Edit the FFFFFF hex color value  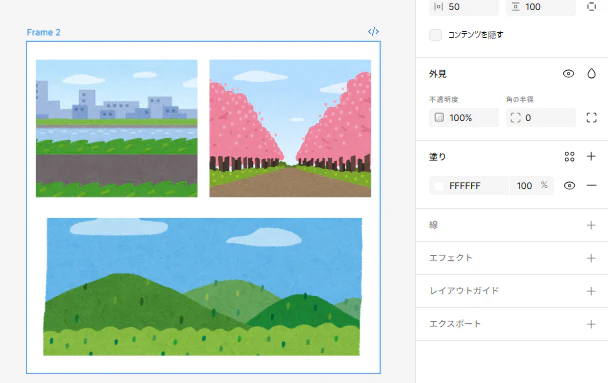[x=465, y=186]
